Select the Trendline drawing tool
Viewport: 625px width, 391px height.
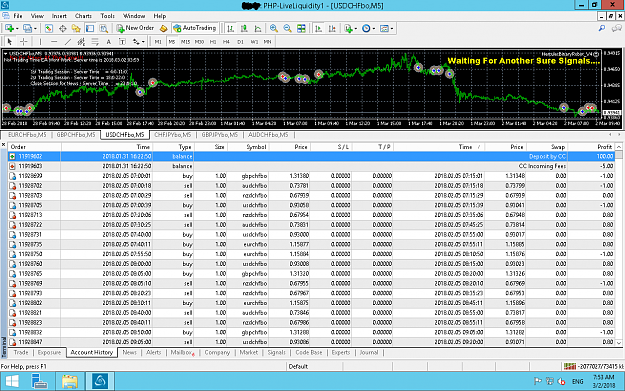(x=68, y=41)
